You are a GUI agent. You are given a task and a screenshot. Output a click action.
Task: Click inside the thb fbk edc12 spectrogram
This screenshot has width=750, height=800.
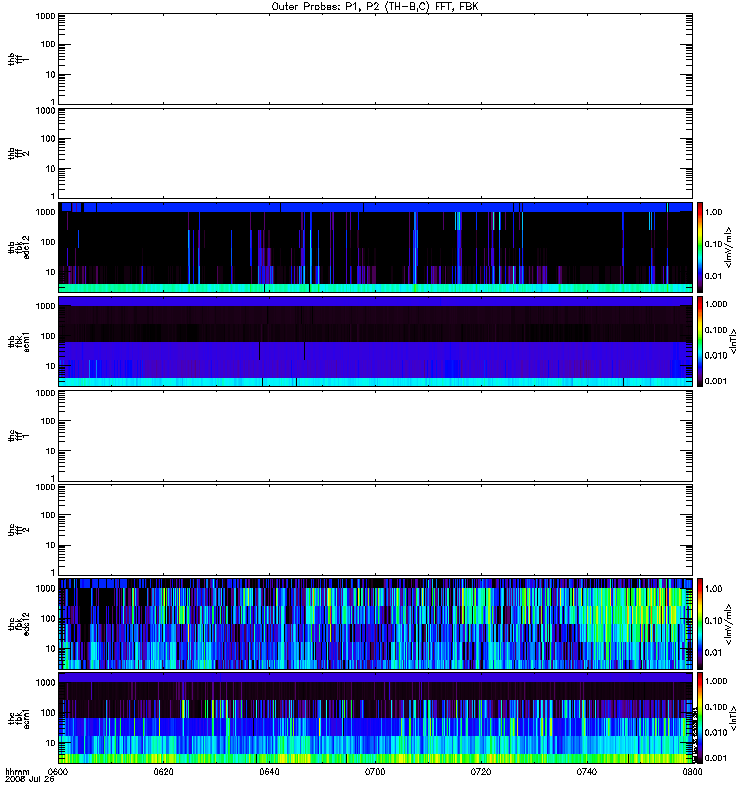pos(375,247)
